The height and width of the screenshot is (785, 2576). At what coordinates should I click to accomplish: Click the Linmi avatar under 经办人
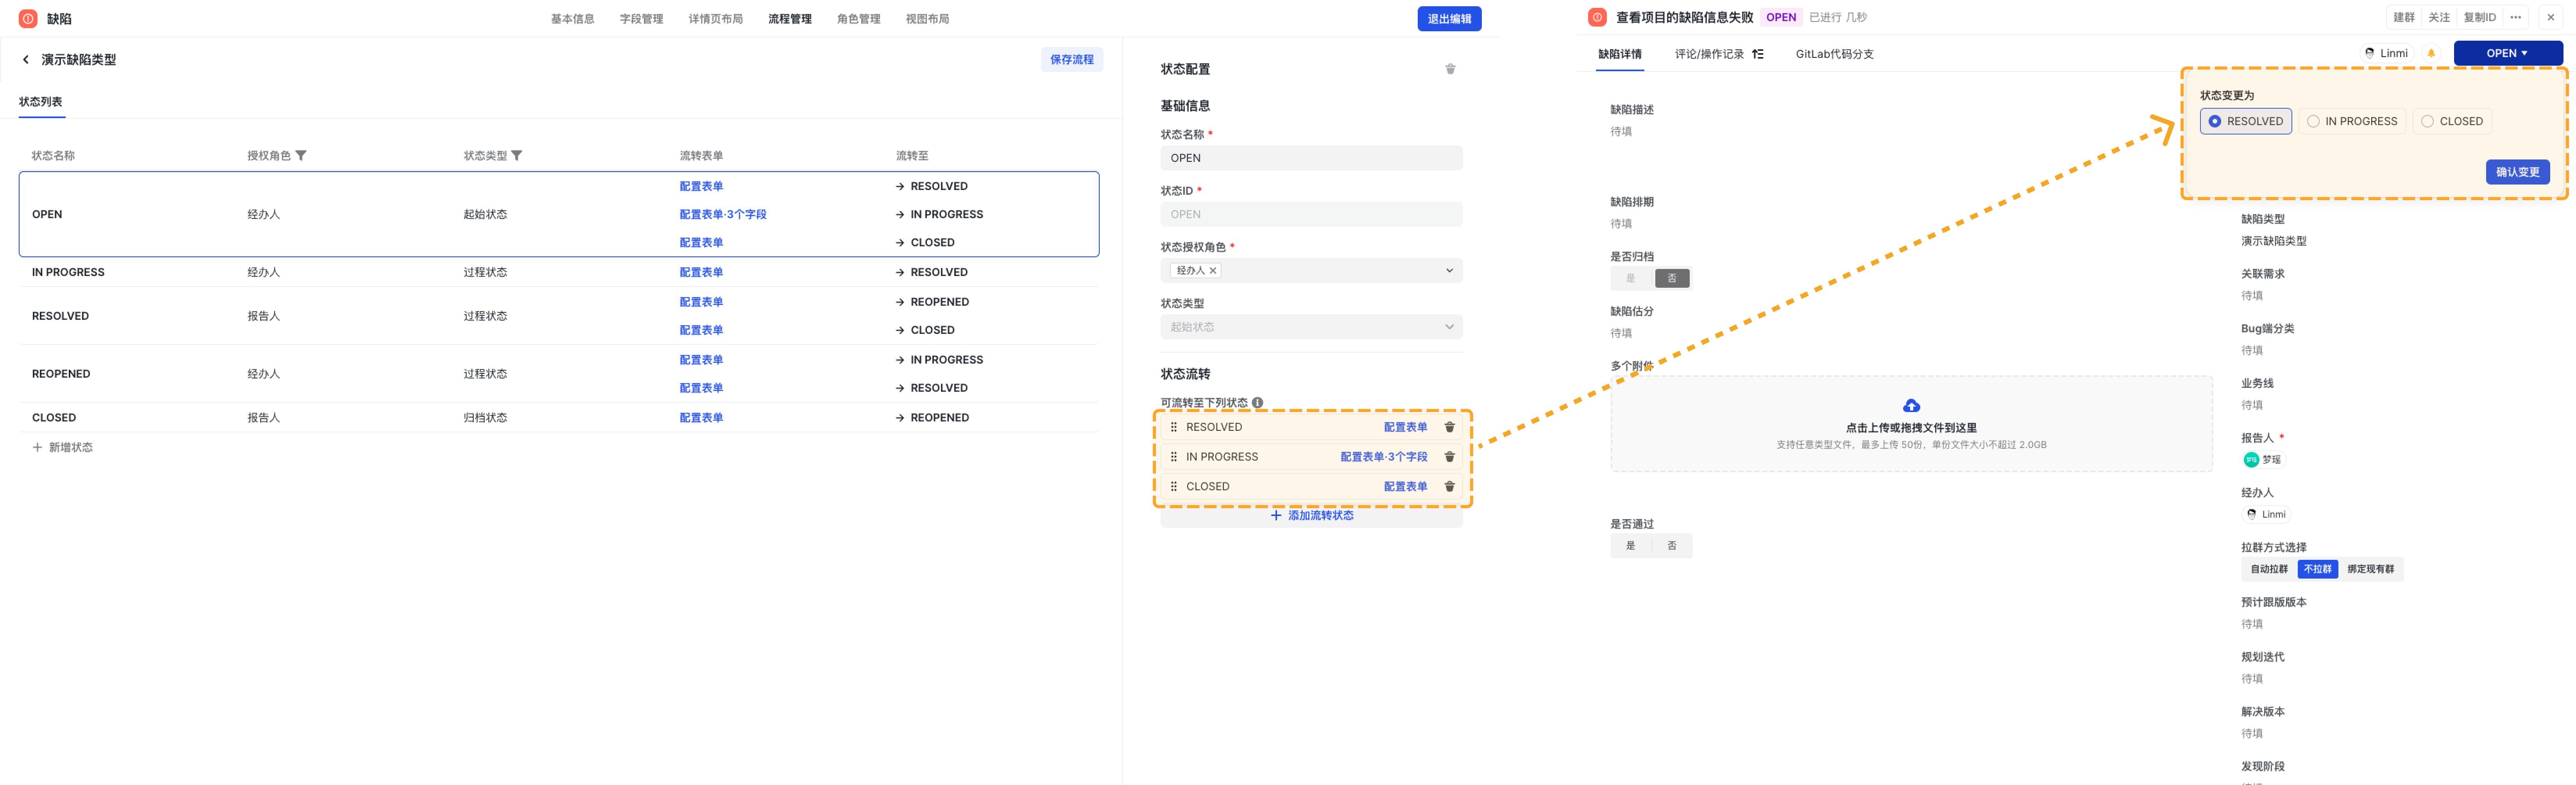coord(2252,515)
